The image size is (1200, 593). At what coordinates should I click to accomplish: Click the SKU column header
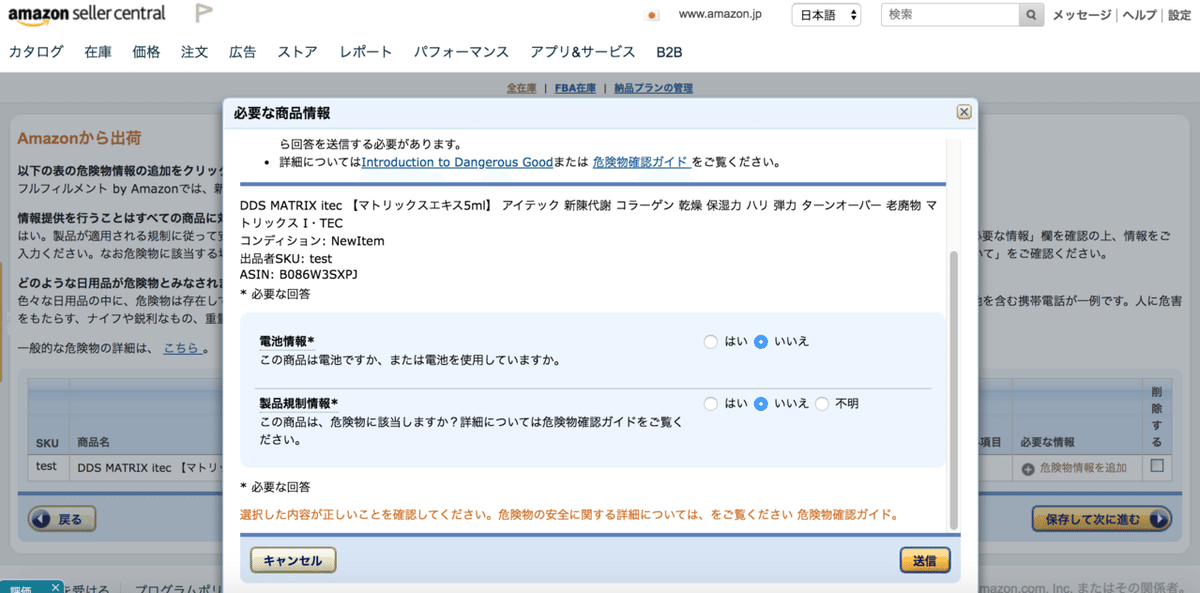[47, 442]
